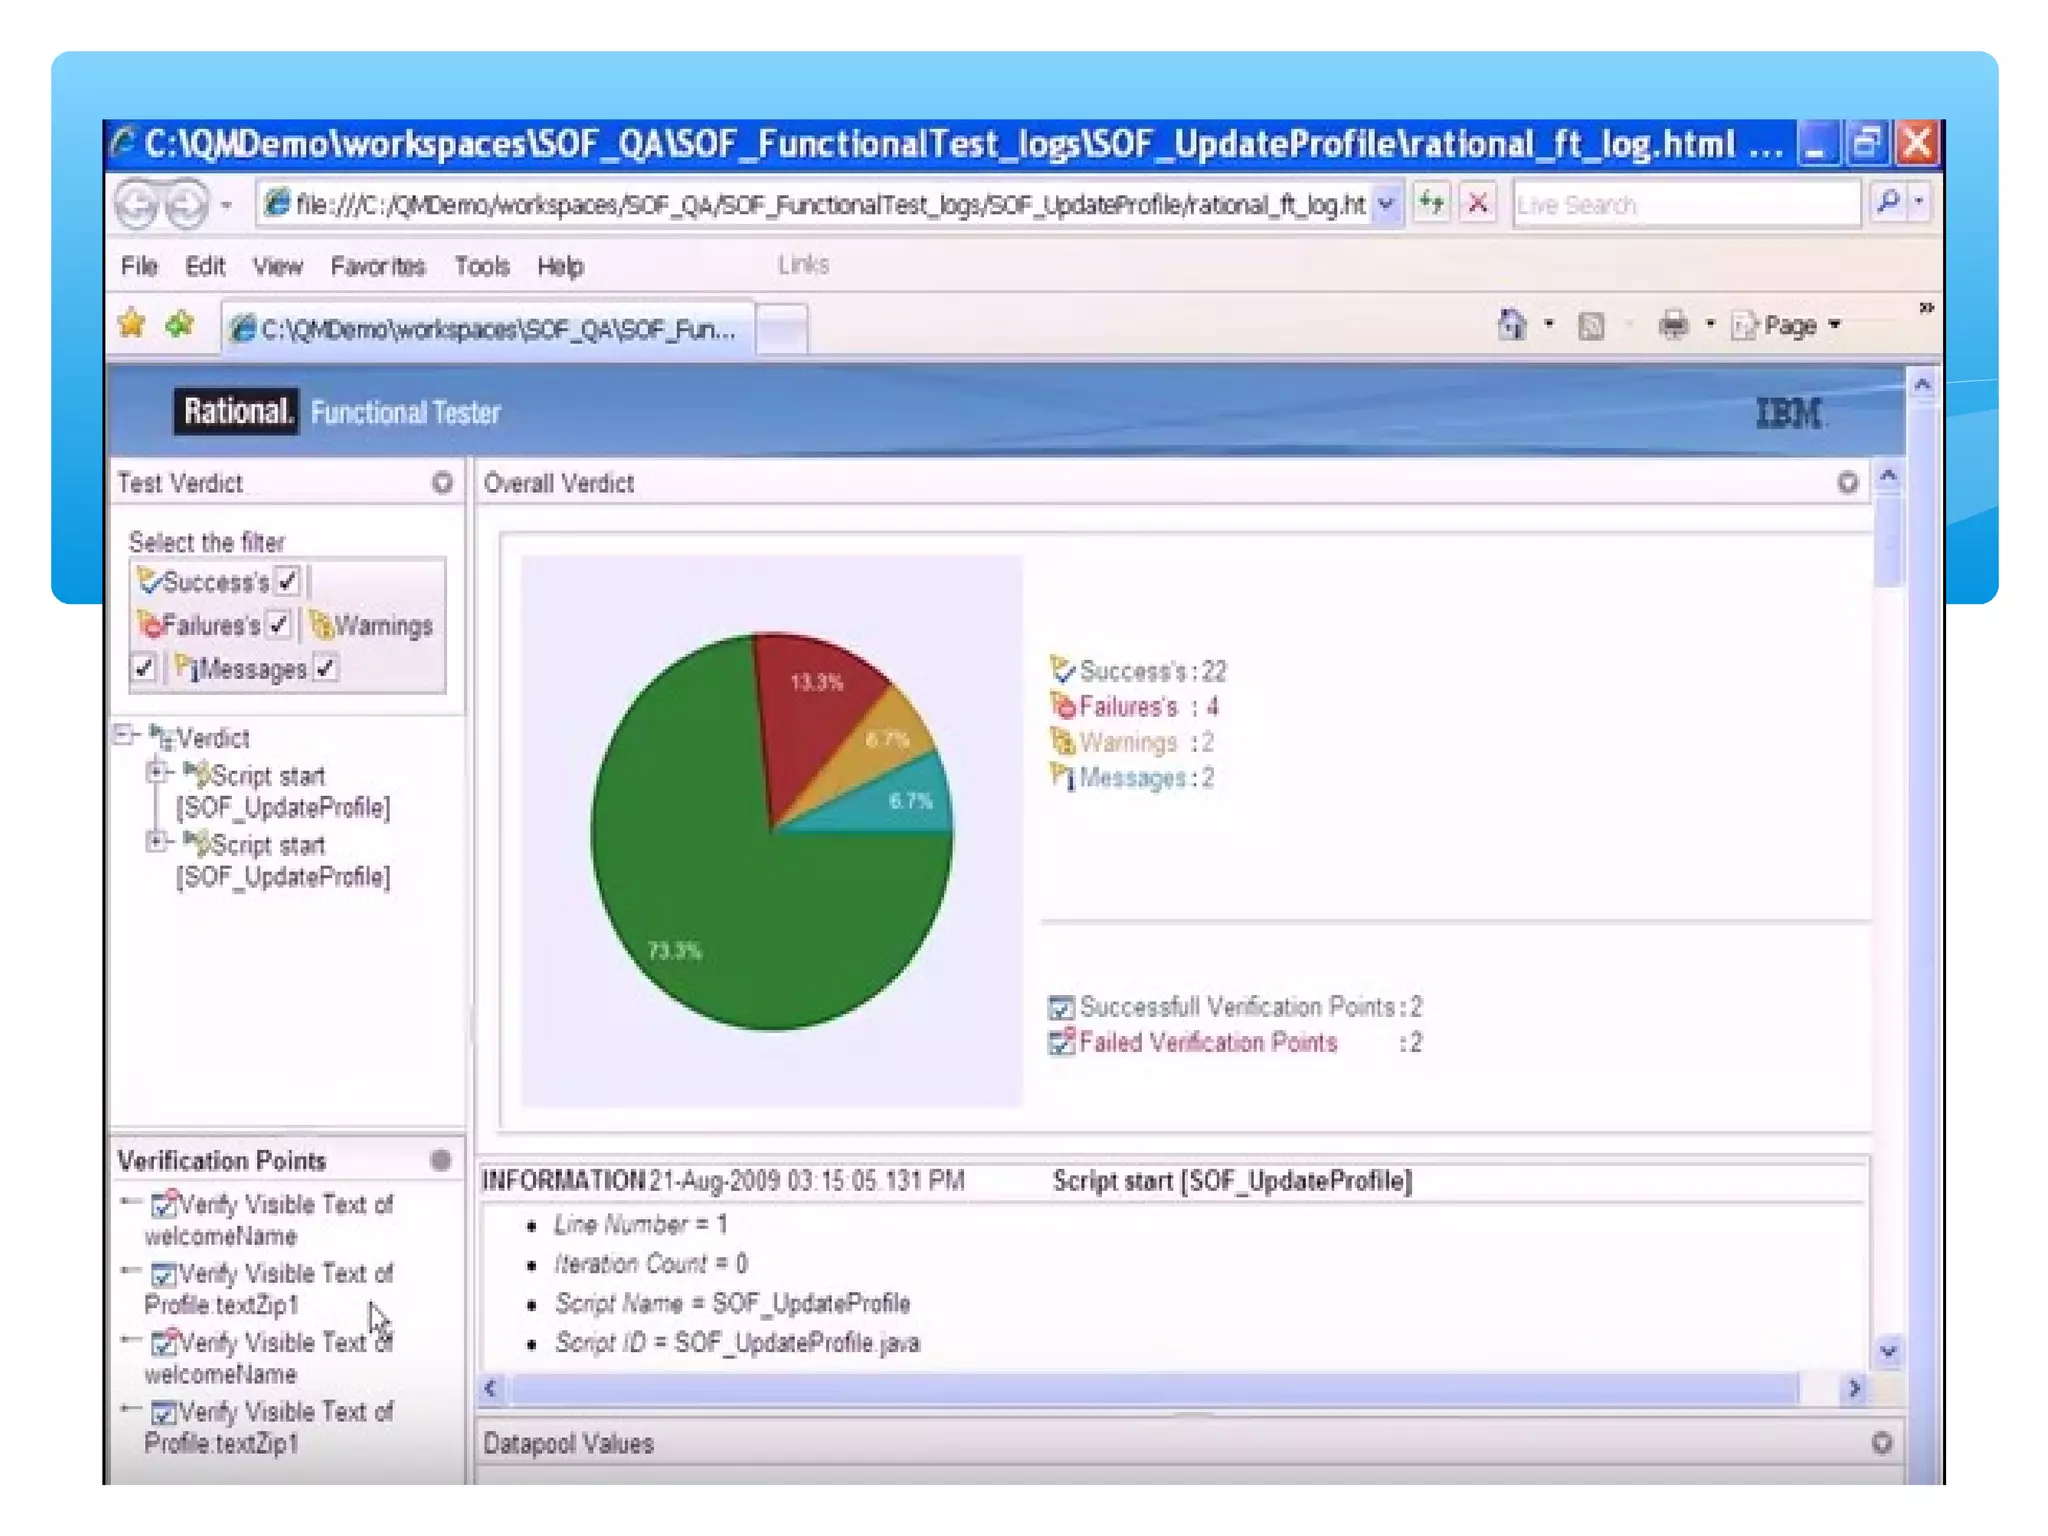Open the Favorites Center star icon
Viewport: 2048px width, 1536px height.
click(x=133, y=325)
